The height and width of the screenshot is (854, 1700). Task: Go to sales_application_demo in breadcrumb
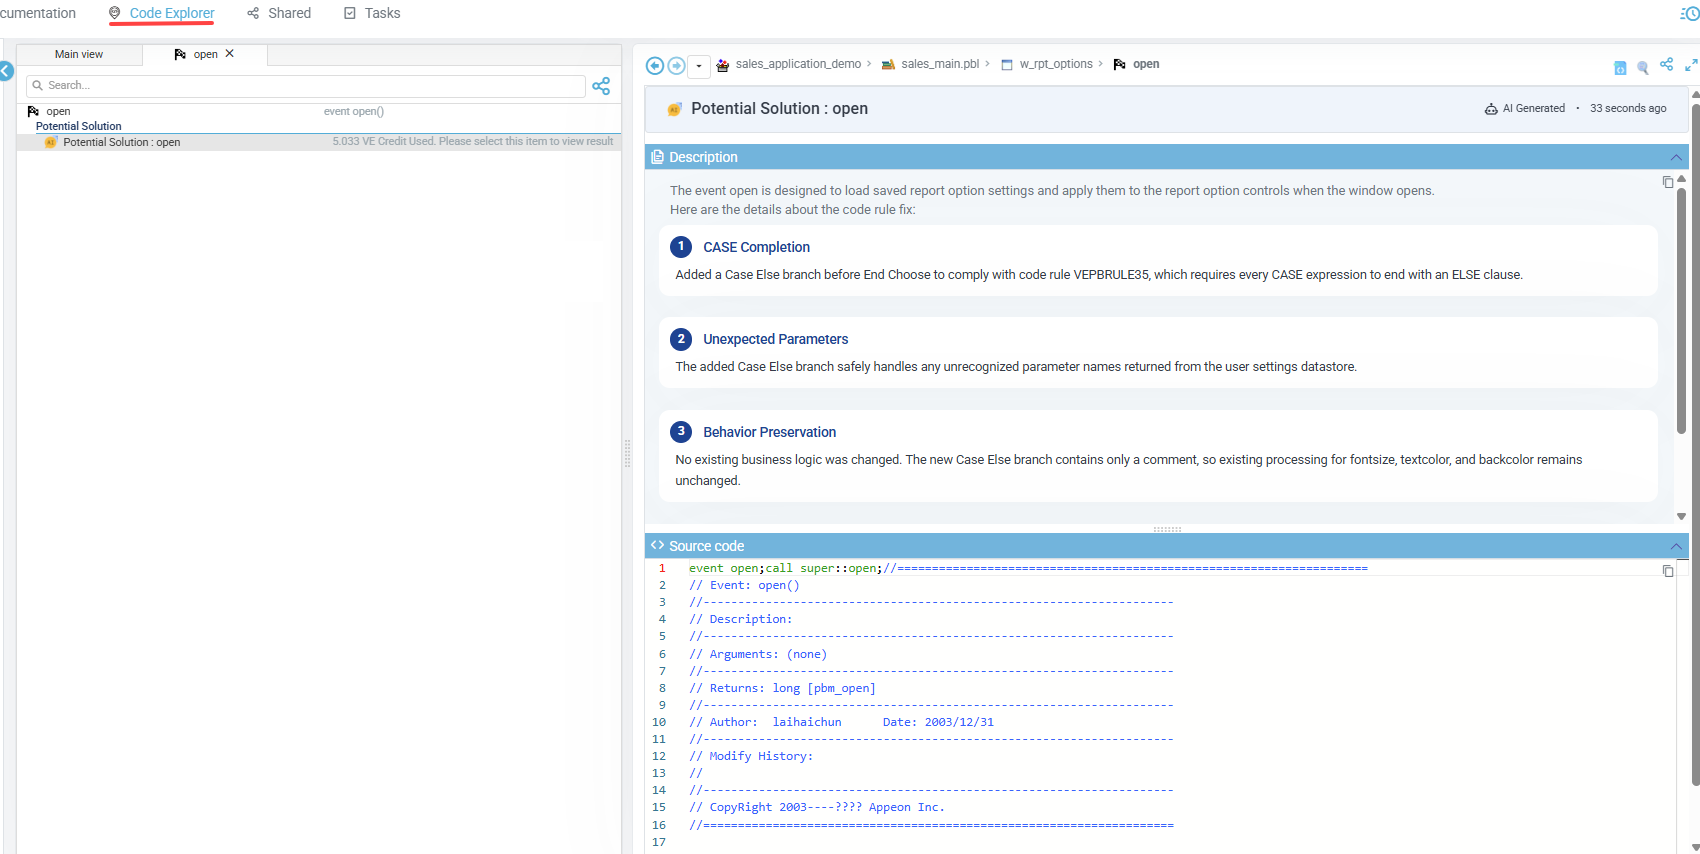coord(798,64)
